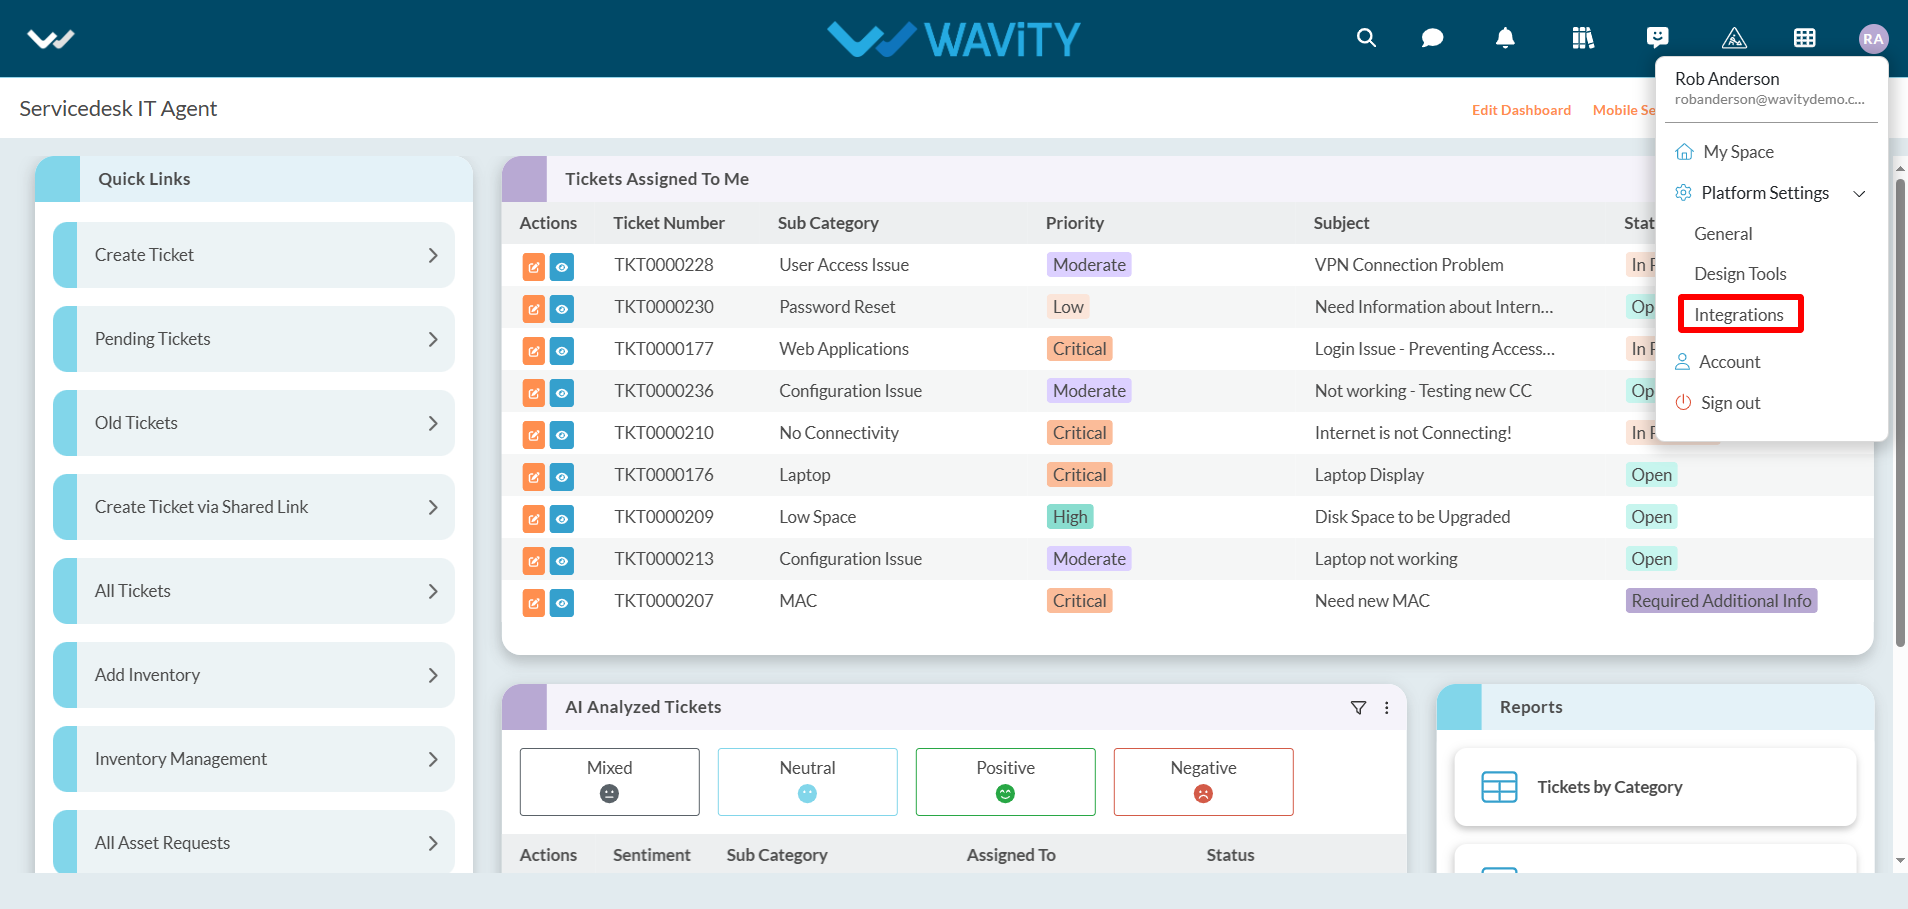View ticket TKT0000177 with the eye icon
Viewport: 1908px width, 909px height.
[x=562, y=351]
